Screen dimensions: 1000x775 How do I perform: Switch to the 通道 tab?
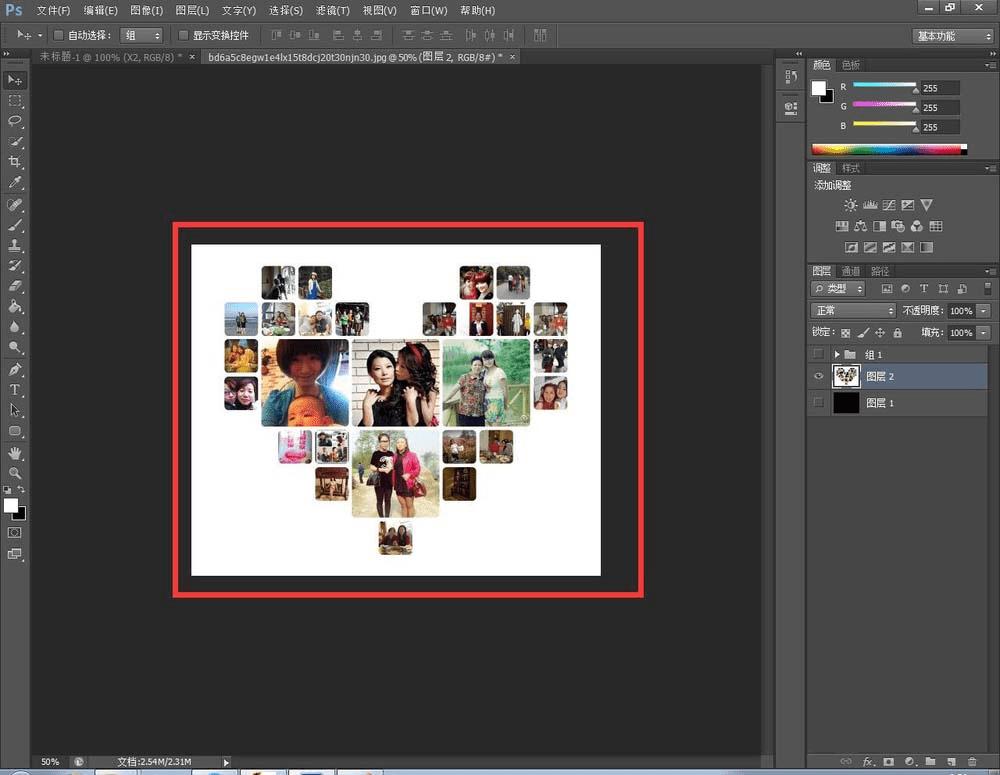coord(850,271)
